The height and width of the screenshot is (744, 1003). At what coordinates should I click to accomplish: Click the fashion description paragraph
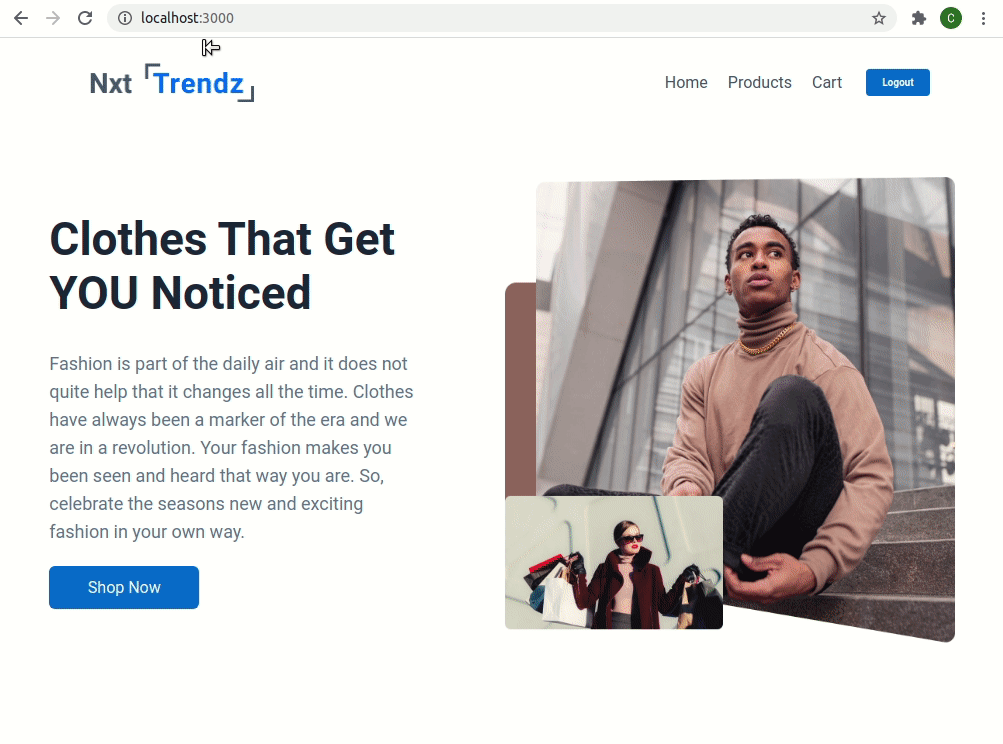pos(232,448)
